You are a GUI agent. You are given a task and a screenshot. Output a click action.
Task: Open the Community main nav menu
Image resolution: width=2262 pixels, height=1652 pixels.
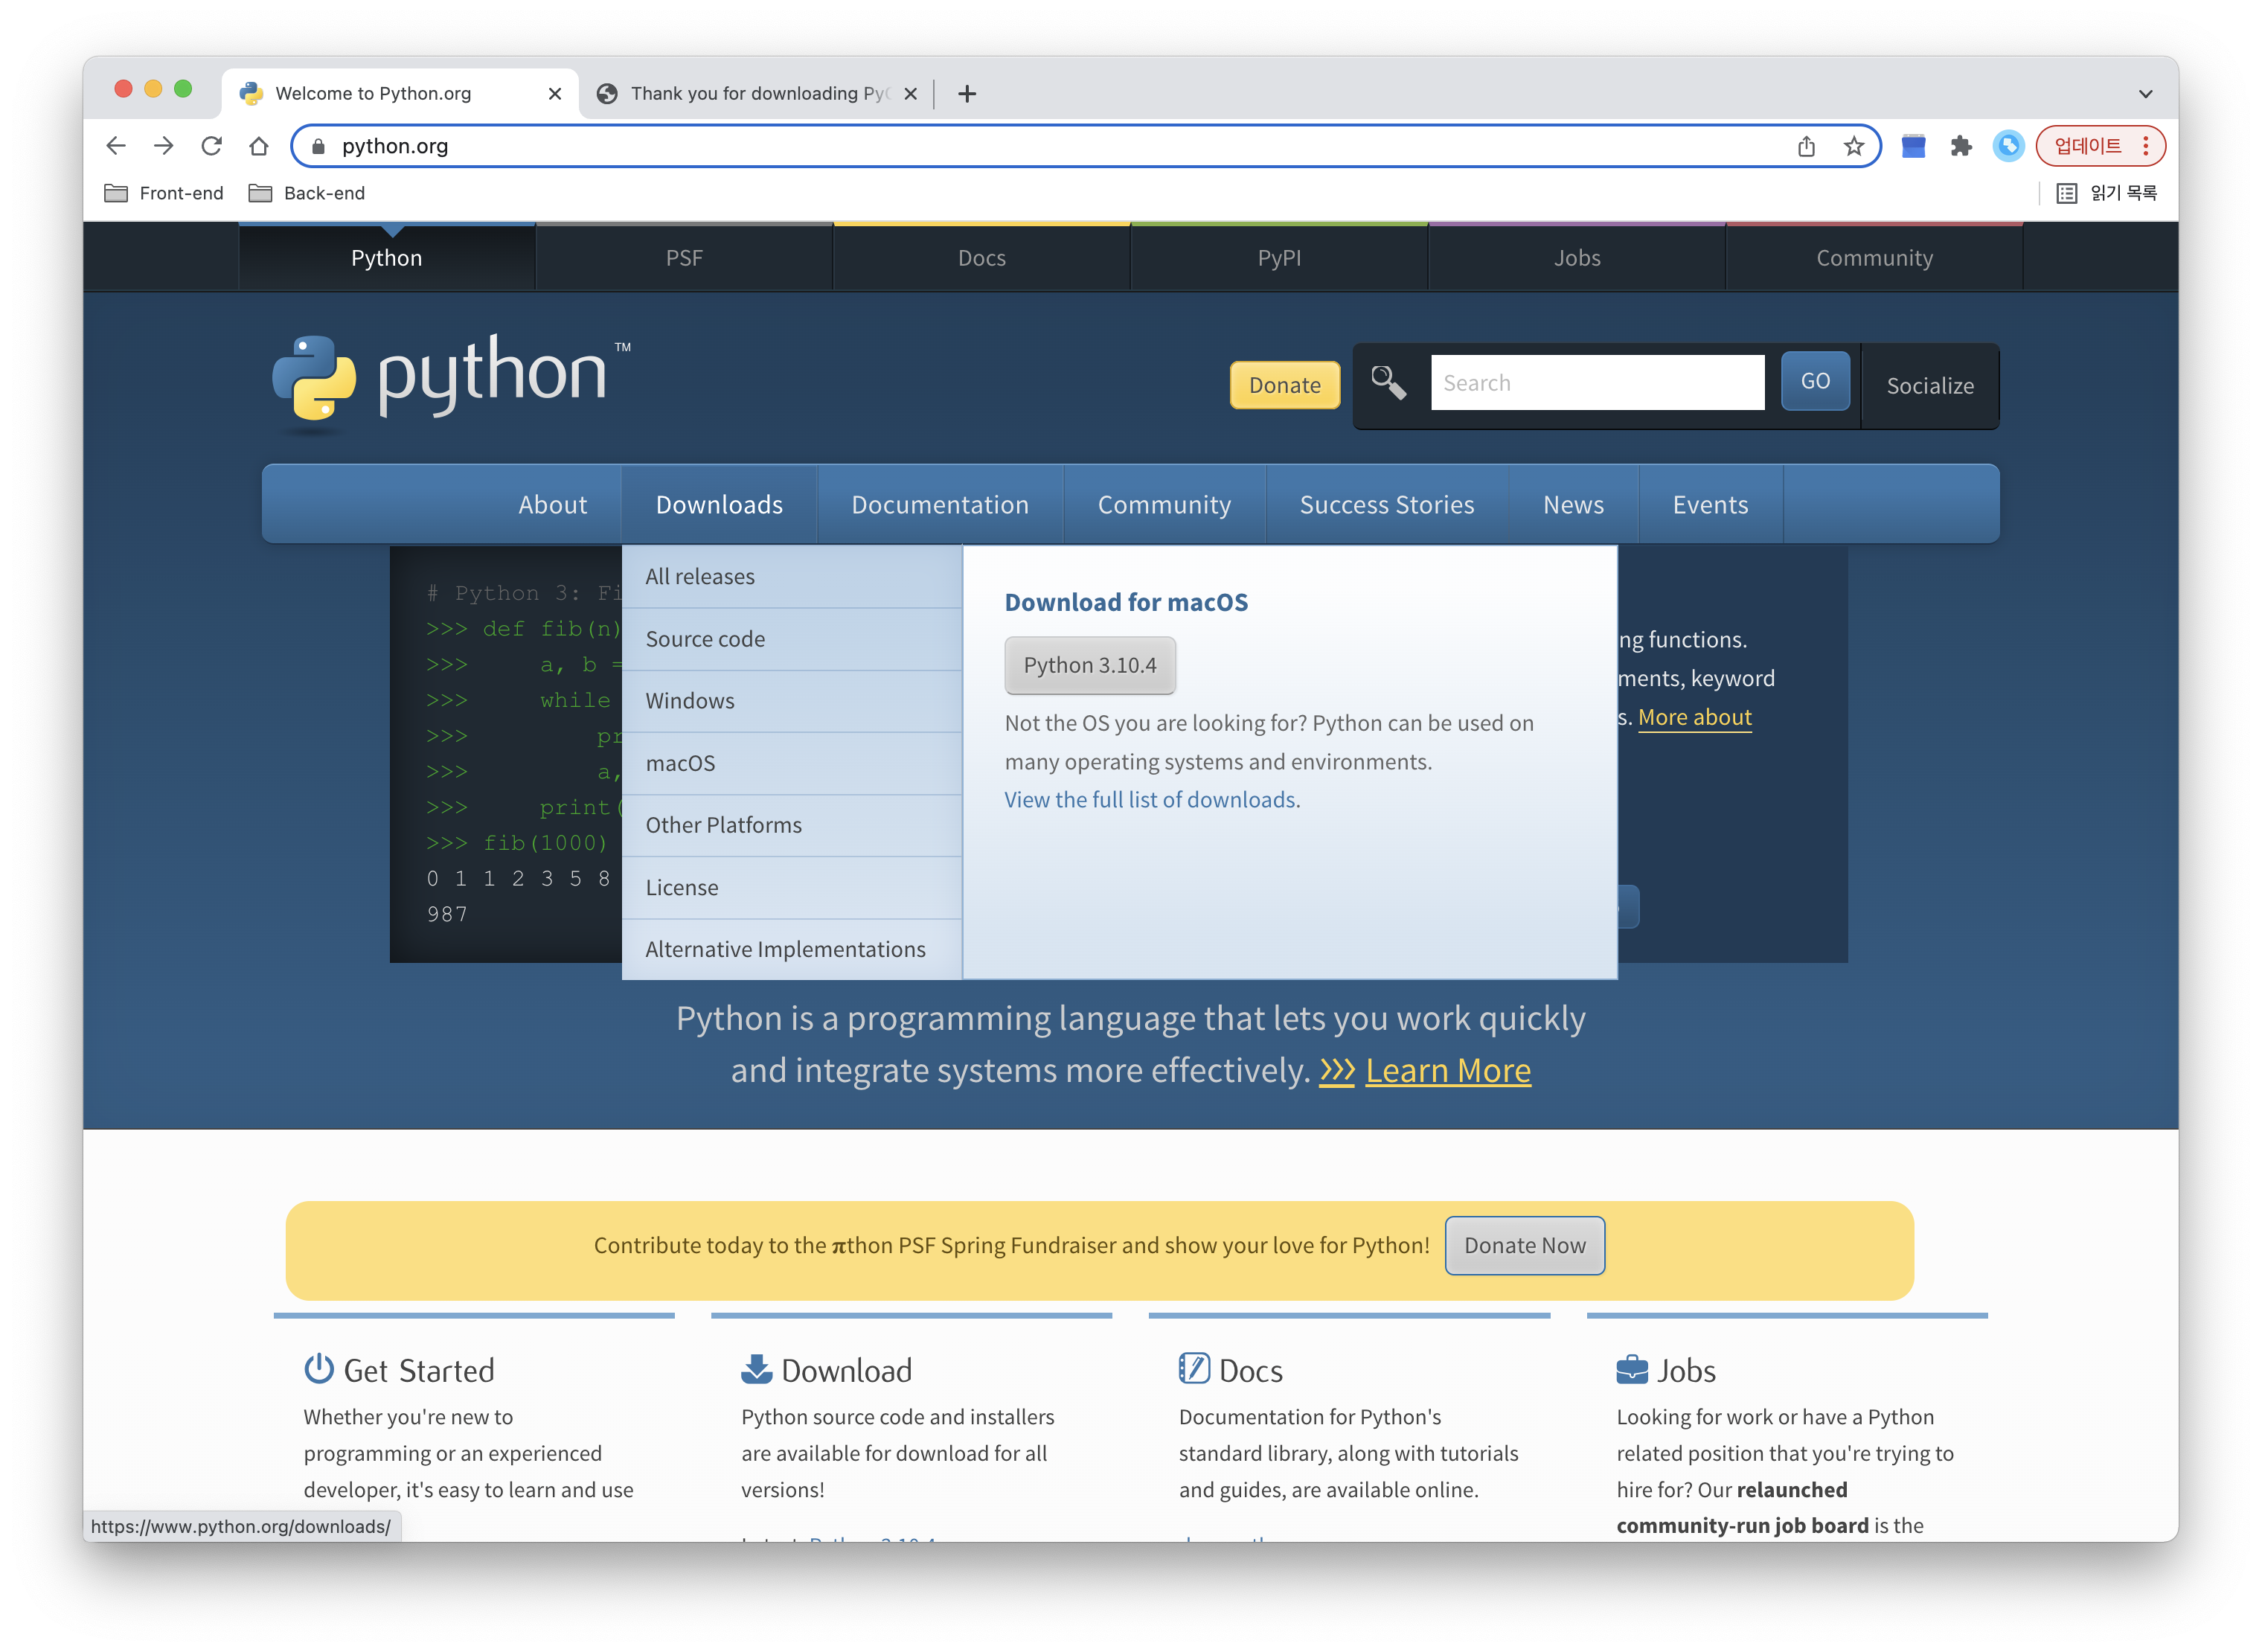[x=1164, y=505]
